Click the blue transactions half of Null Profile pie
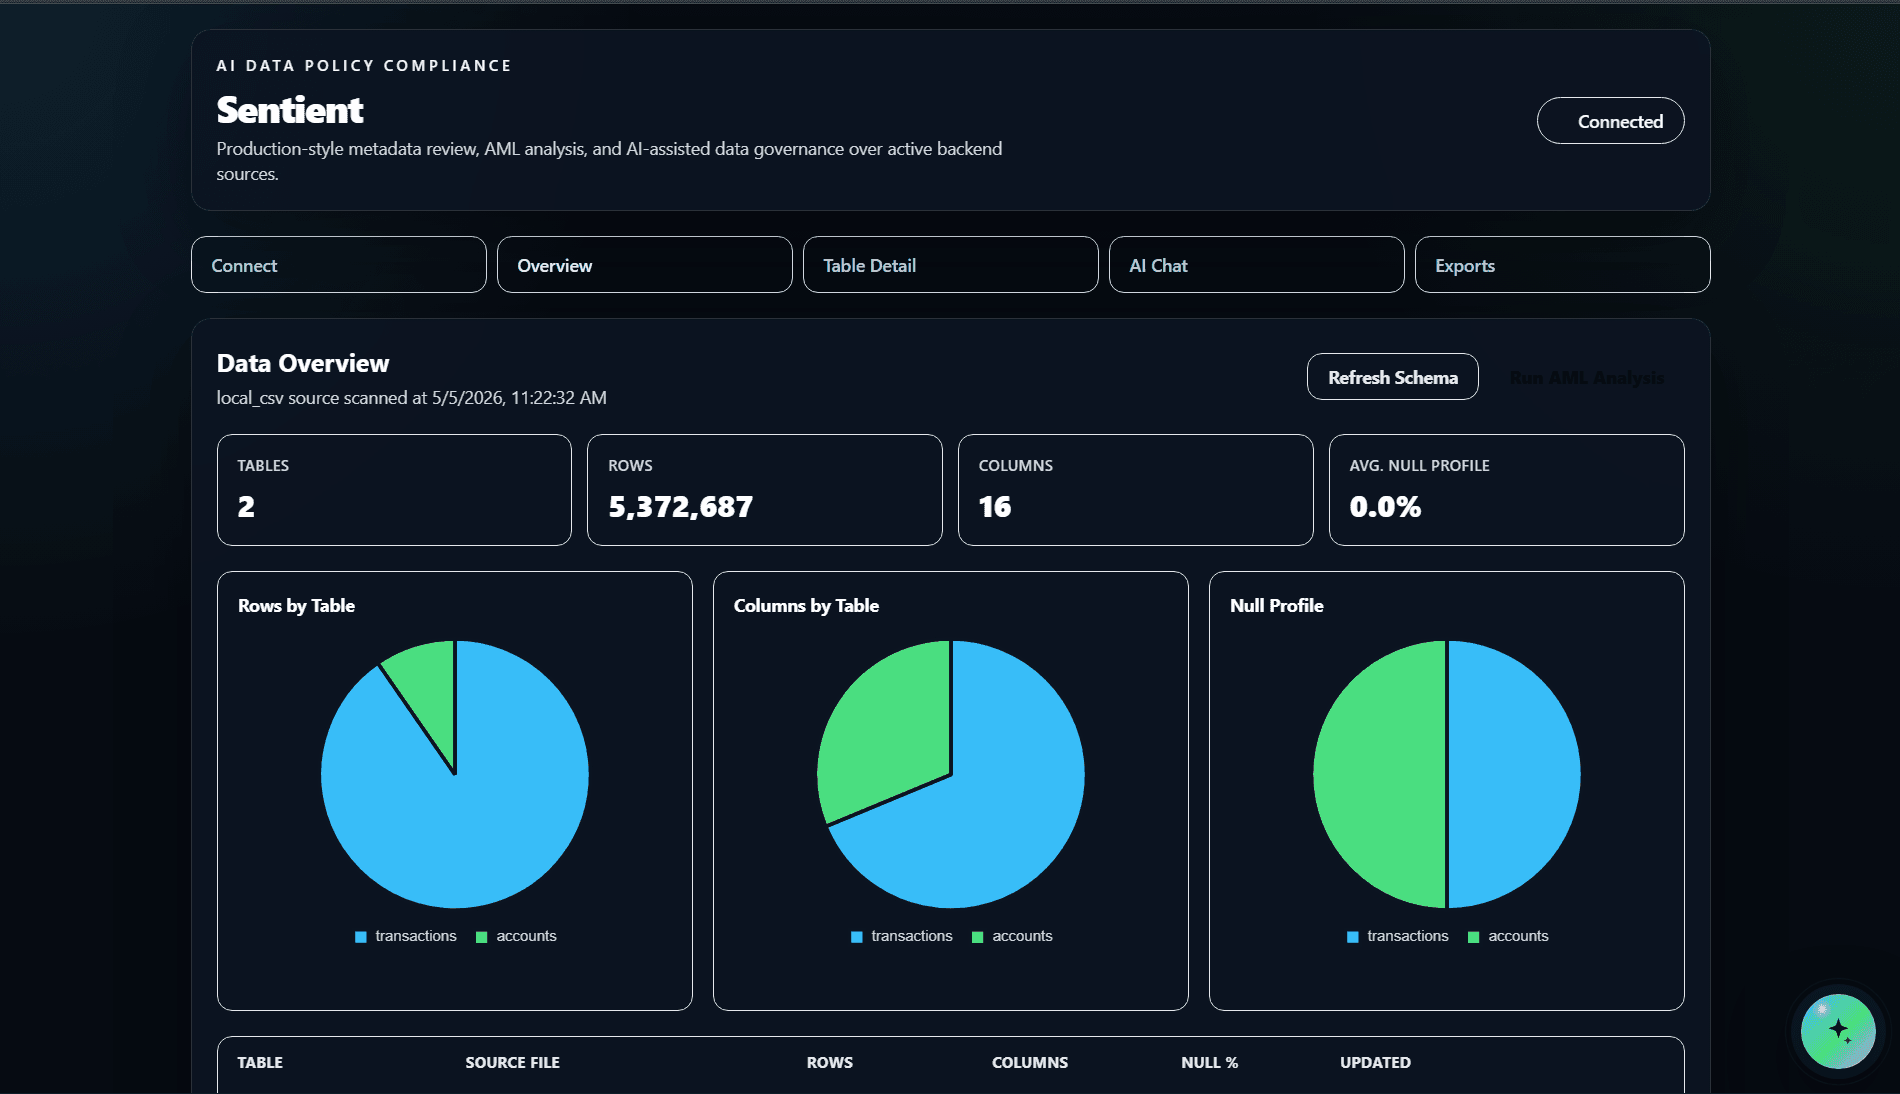 tap(1514, 775)
